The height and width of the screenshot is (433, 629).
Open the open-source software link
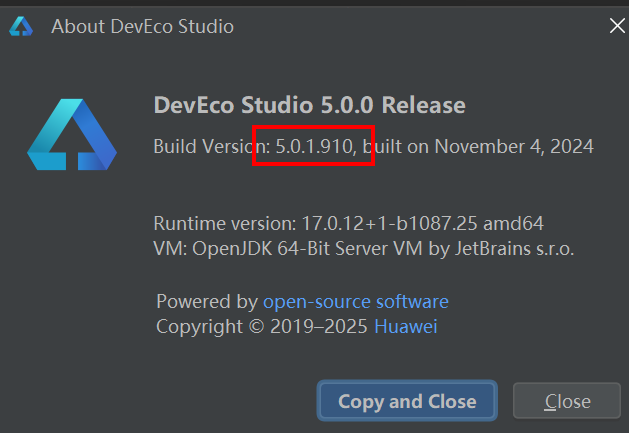pos(355,301)
